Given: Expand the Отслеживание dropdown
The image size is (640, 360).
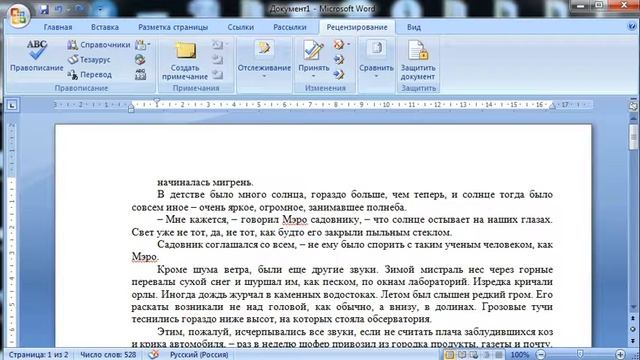Looking at the screenshot, I should 264,60.
